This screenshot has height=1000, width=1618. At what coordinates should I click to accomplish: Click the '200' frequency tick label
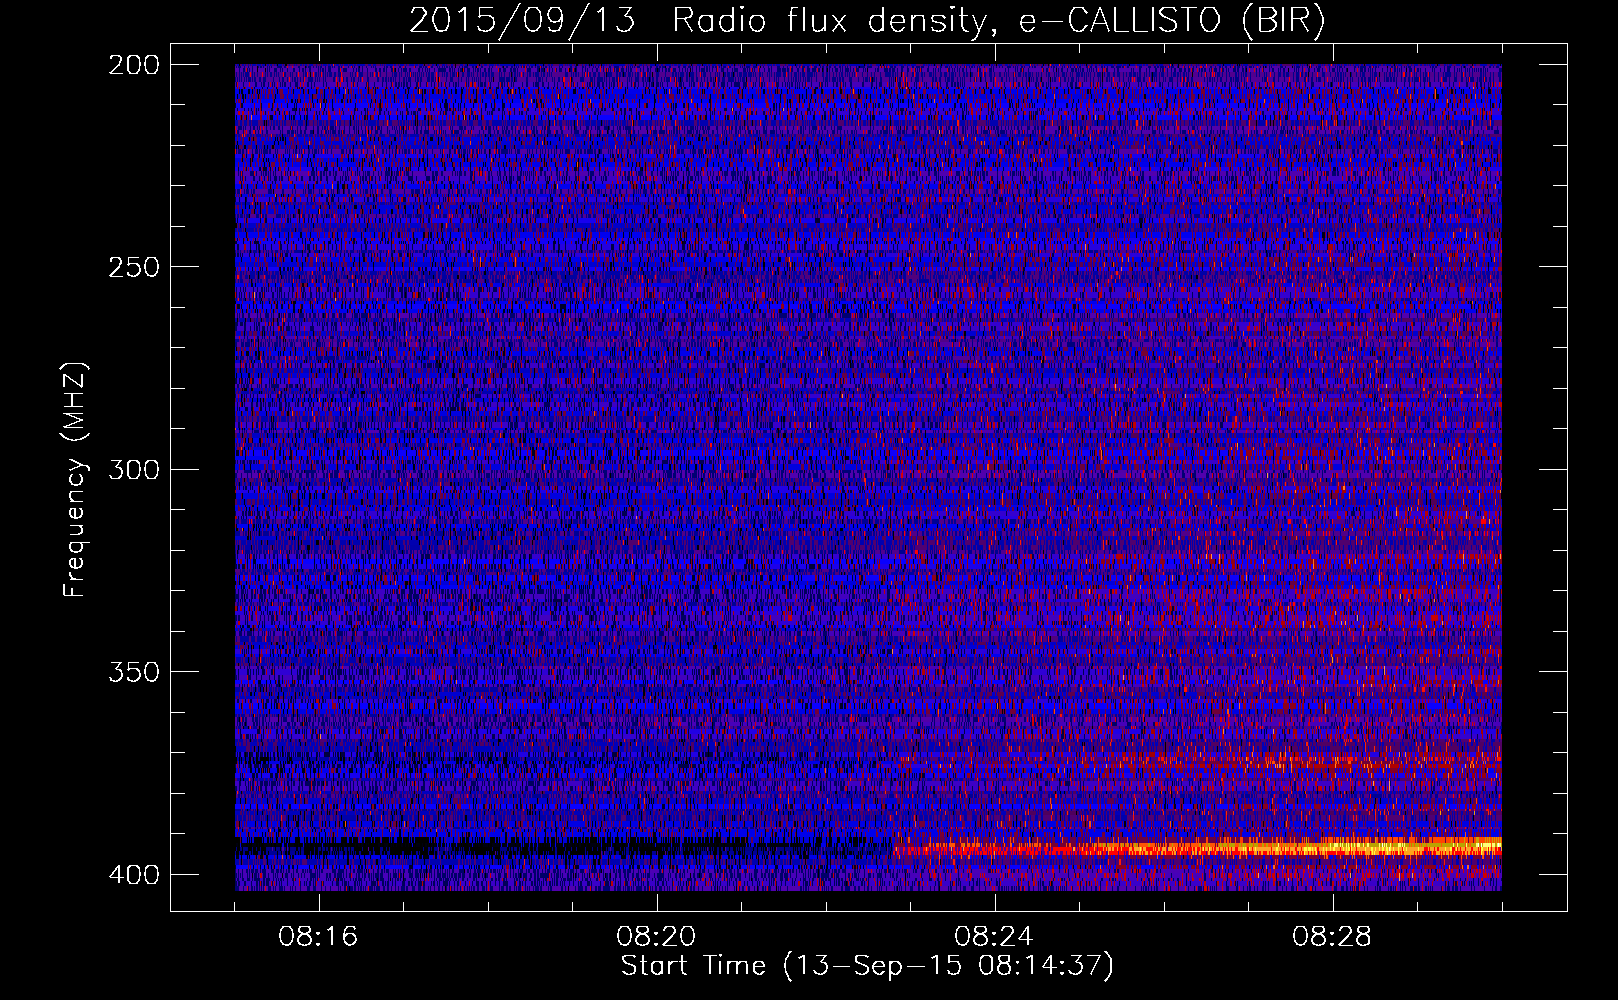click(133, 65)
